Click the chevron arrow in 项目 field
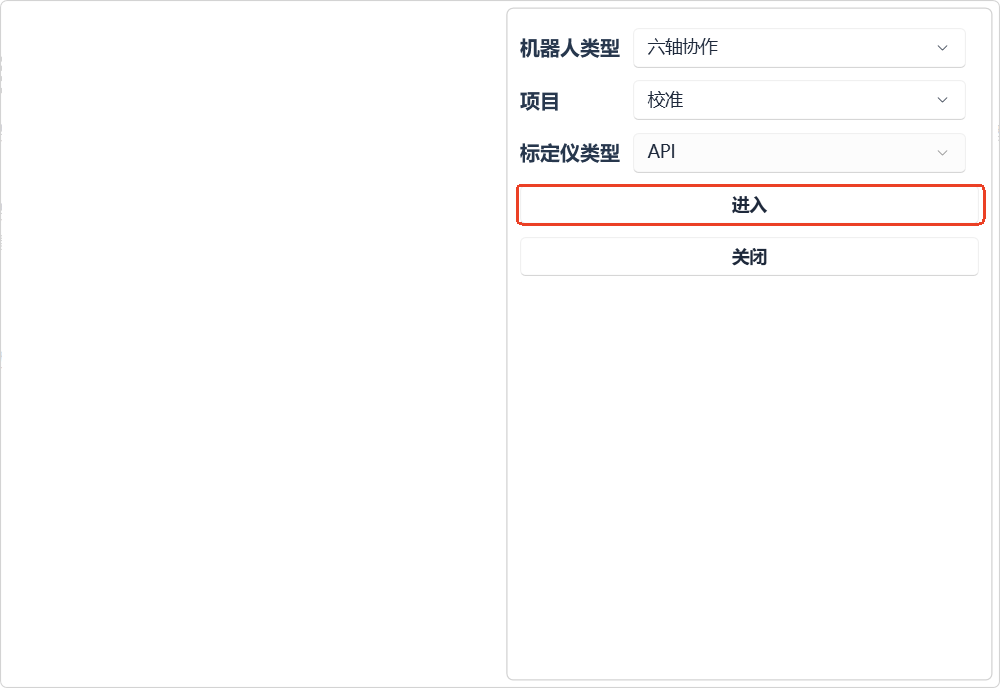Image resolution: width=1000 pixels, height=688 pixels. (x=942, y=100)
